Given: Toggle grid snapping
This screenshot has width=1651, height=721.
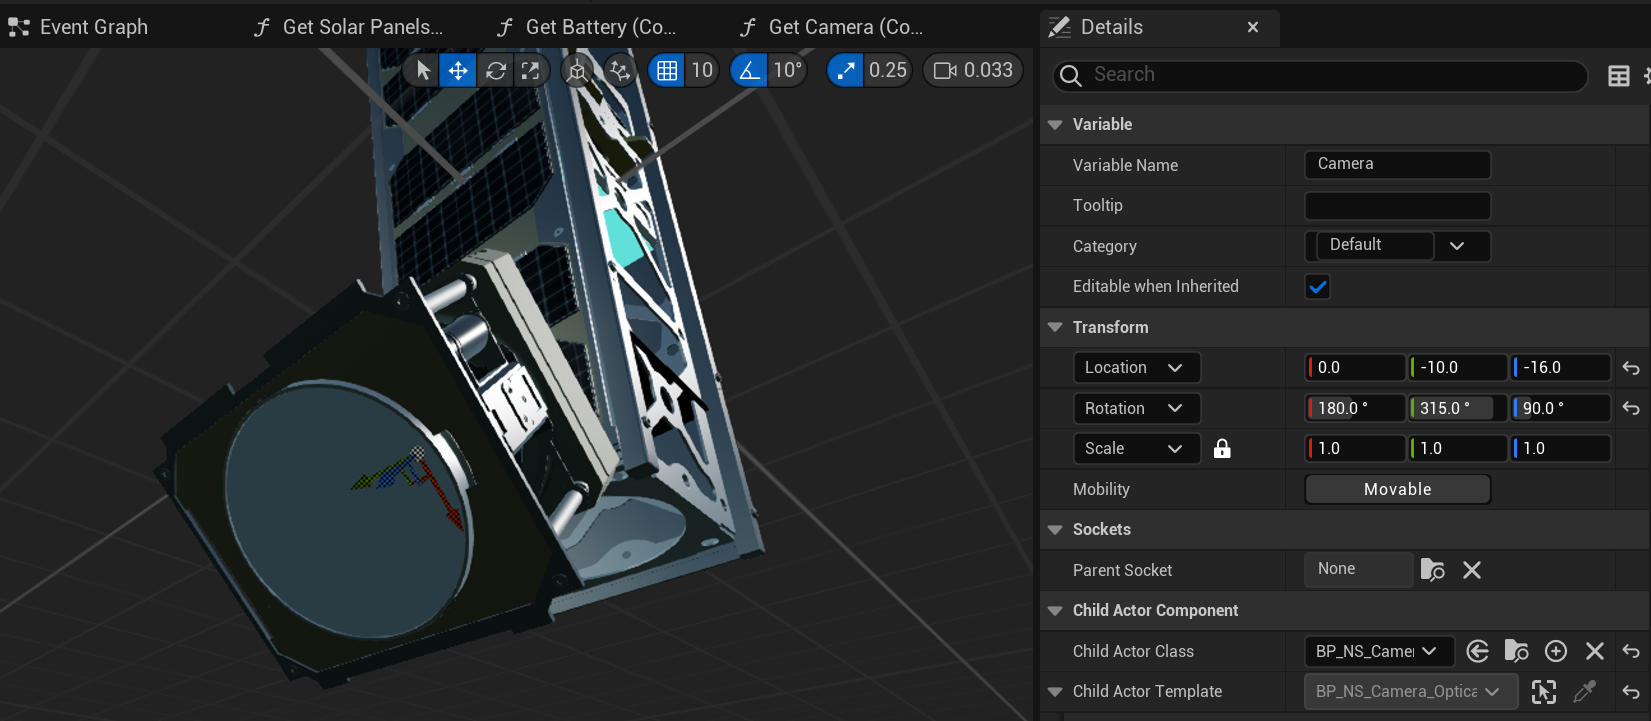Looking at the screenshot, I should click(667, 70).
